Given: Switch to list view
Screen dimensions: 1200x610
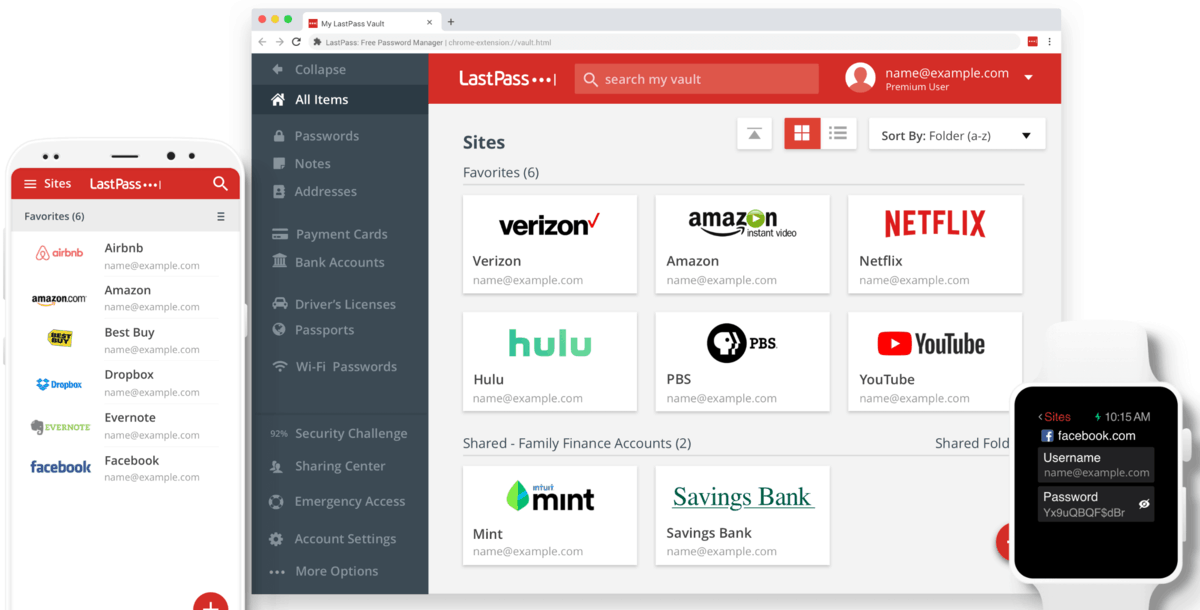Looking at the screenshot, I should coord(838,134).
